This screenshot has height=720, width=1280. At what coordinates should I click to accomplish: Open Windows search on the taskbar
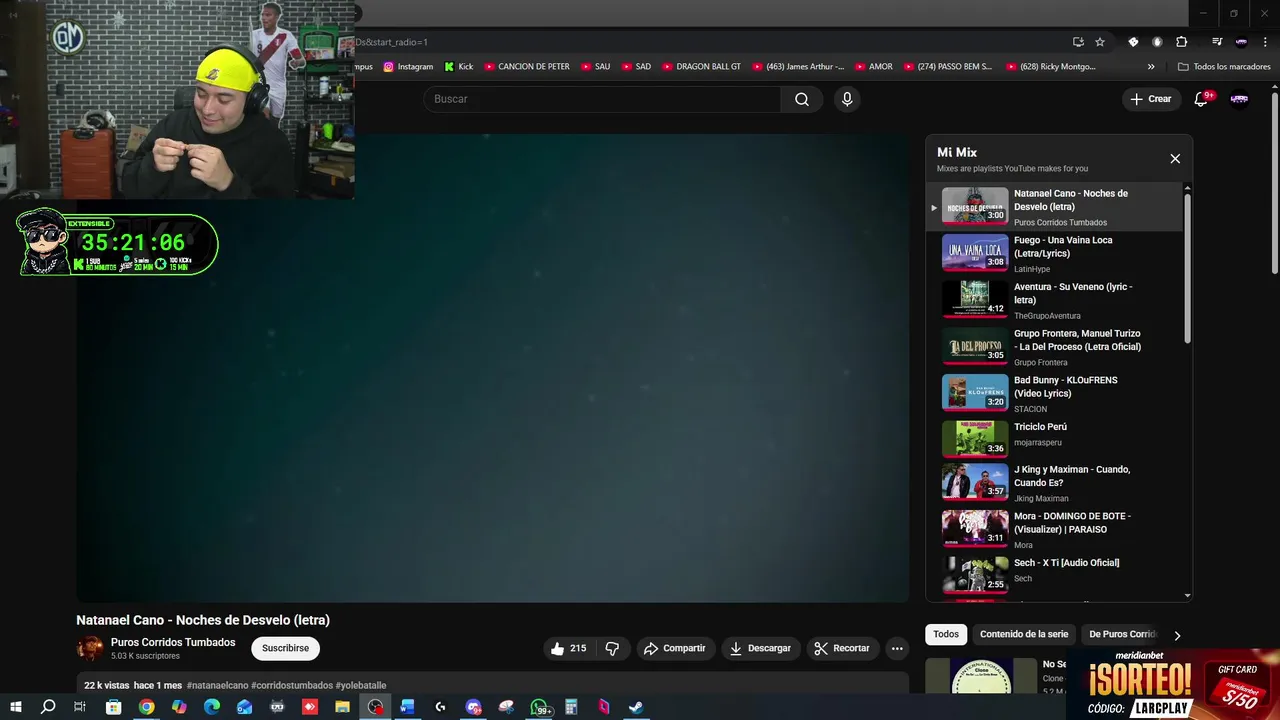[x=48, y=707]
